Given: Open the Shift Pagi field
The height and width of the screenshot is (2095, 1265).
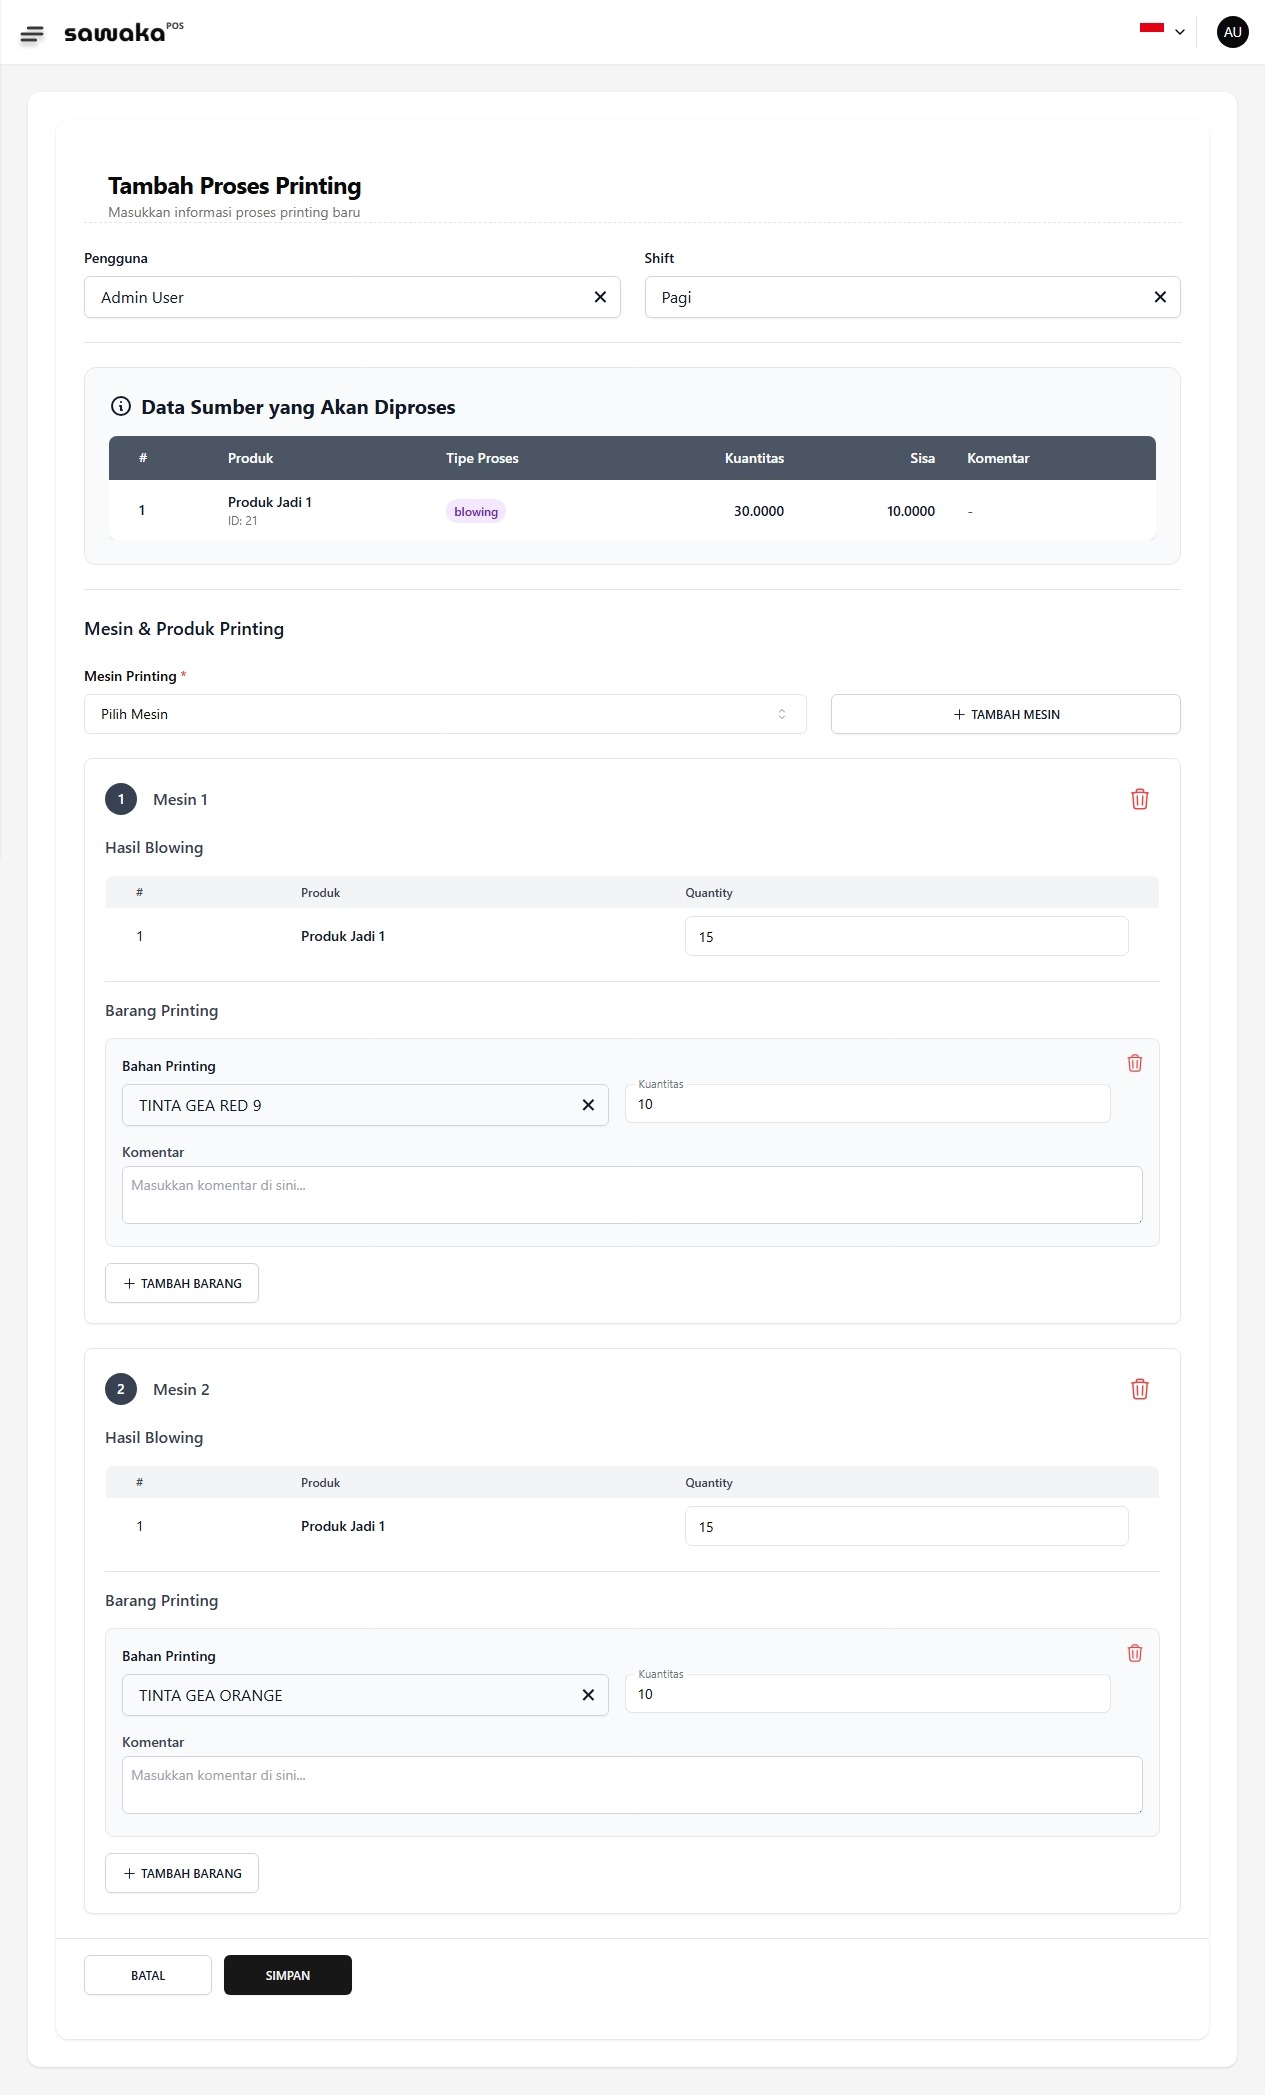Looking at the screenshot, I should (912, 297).
